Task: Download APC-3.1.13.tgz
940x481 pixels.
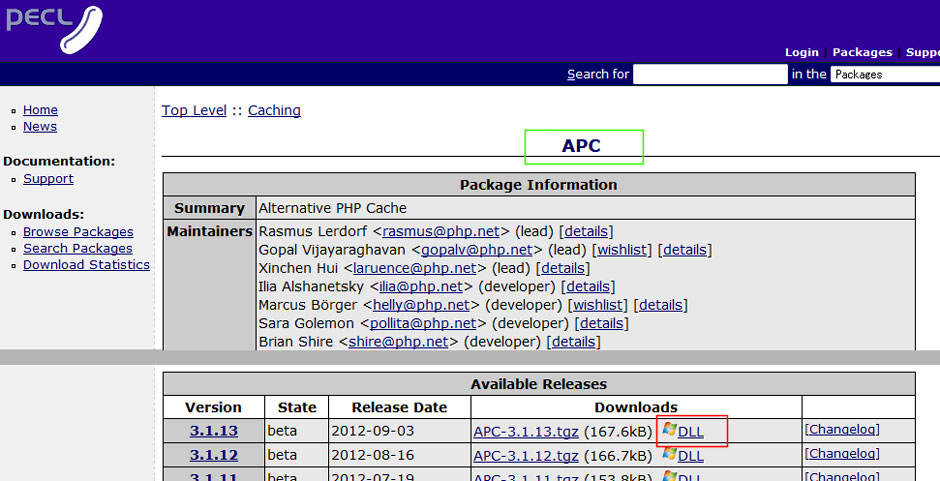Action: 526,432
